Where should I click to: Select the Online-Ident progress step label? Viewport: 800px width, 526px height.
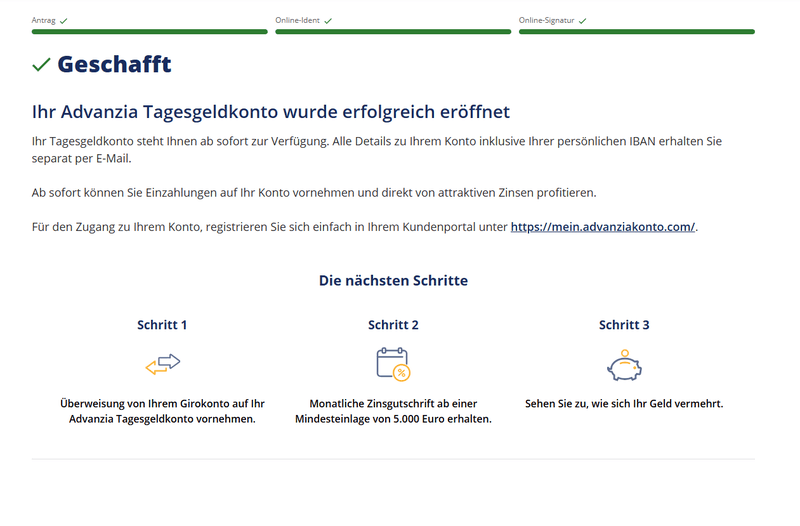(x=297, y=20)
